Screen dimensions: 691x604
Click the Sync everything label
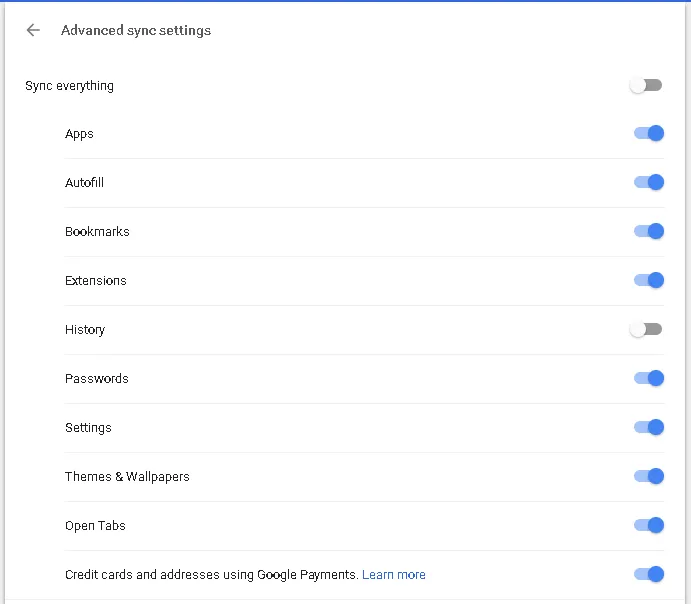(69, 86)
